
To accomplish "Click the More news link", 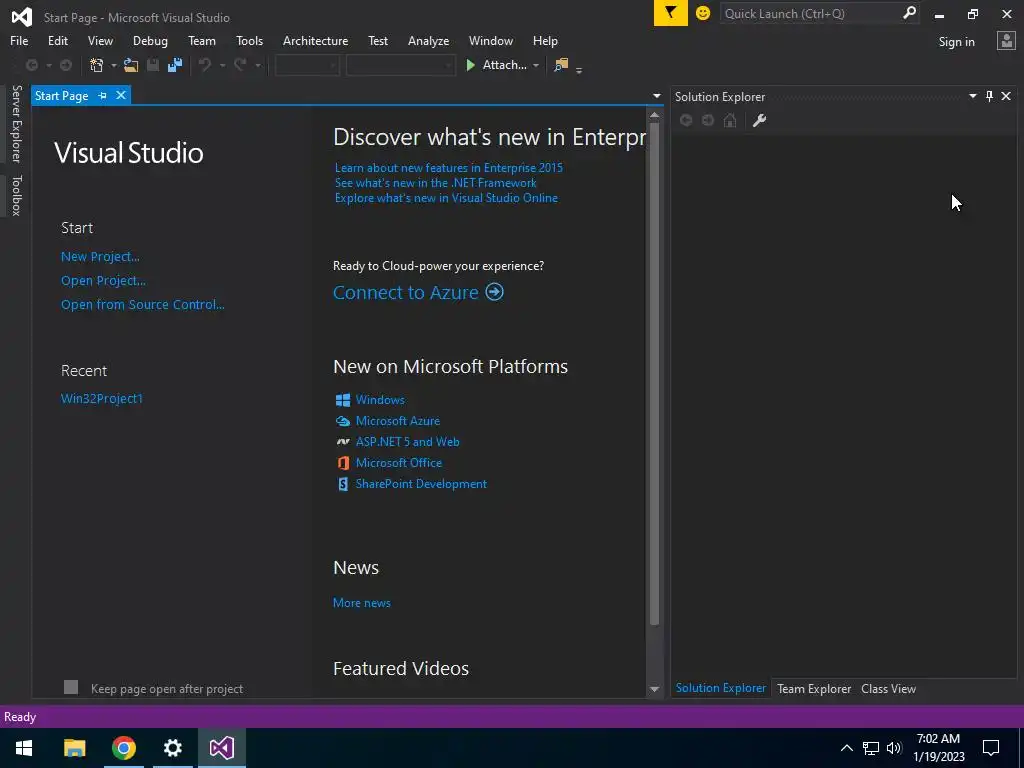I will [362, 603].
